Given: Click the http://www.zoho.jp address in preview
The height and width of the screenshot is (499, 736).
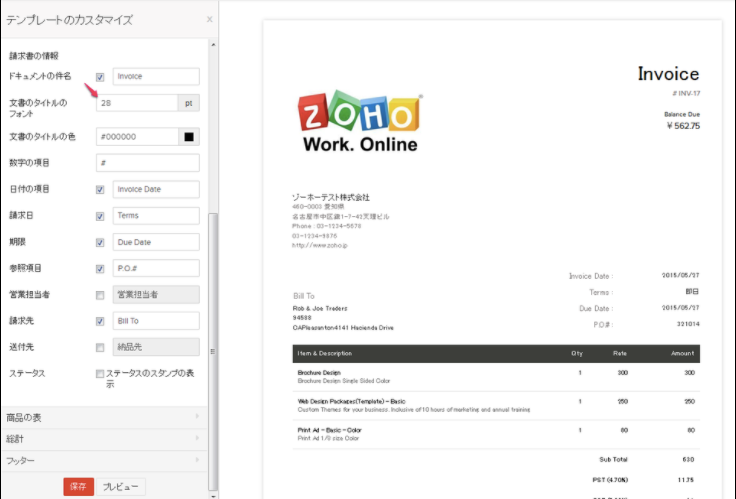Looking at the screenshot, I should [x=320, y=245].
